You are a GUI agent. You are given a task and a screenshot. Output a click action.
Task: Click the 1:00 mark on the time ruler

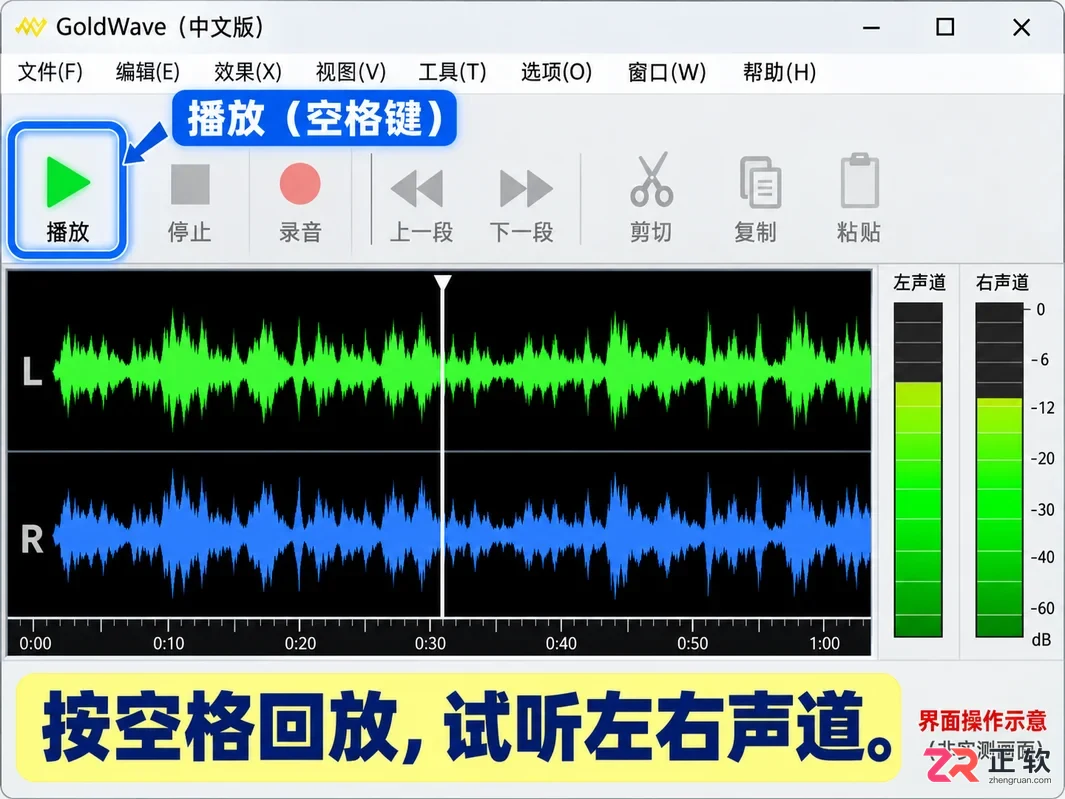pos(824,643)
